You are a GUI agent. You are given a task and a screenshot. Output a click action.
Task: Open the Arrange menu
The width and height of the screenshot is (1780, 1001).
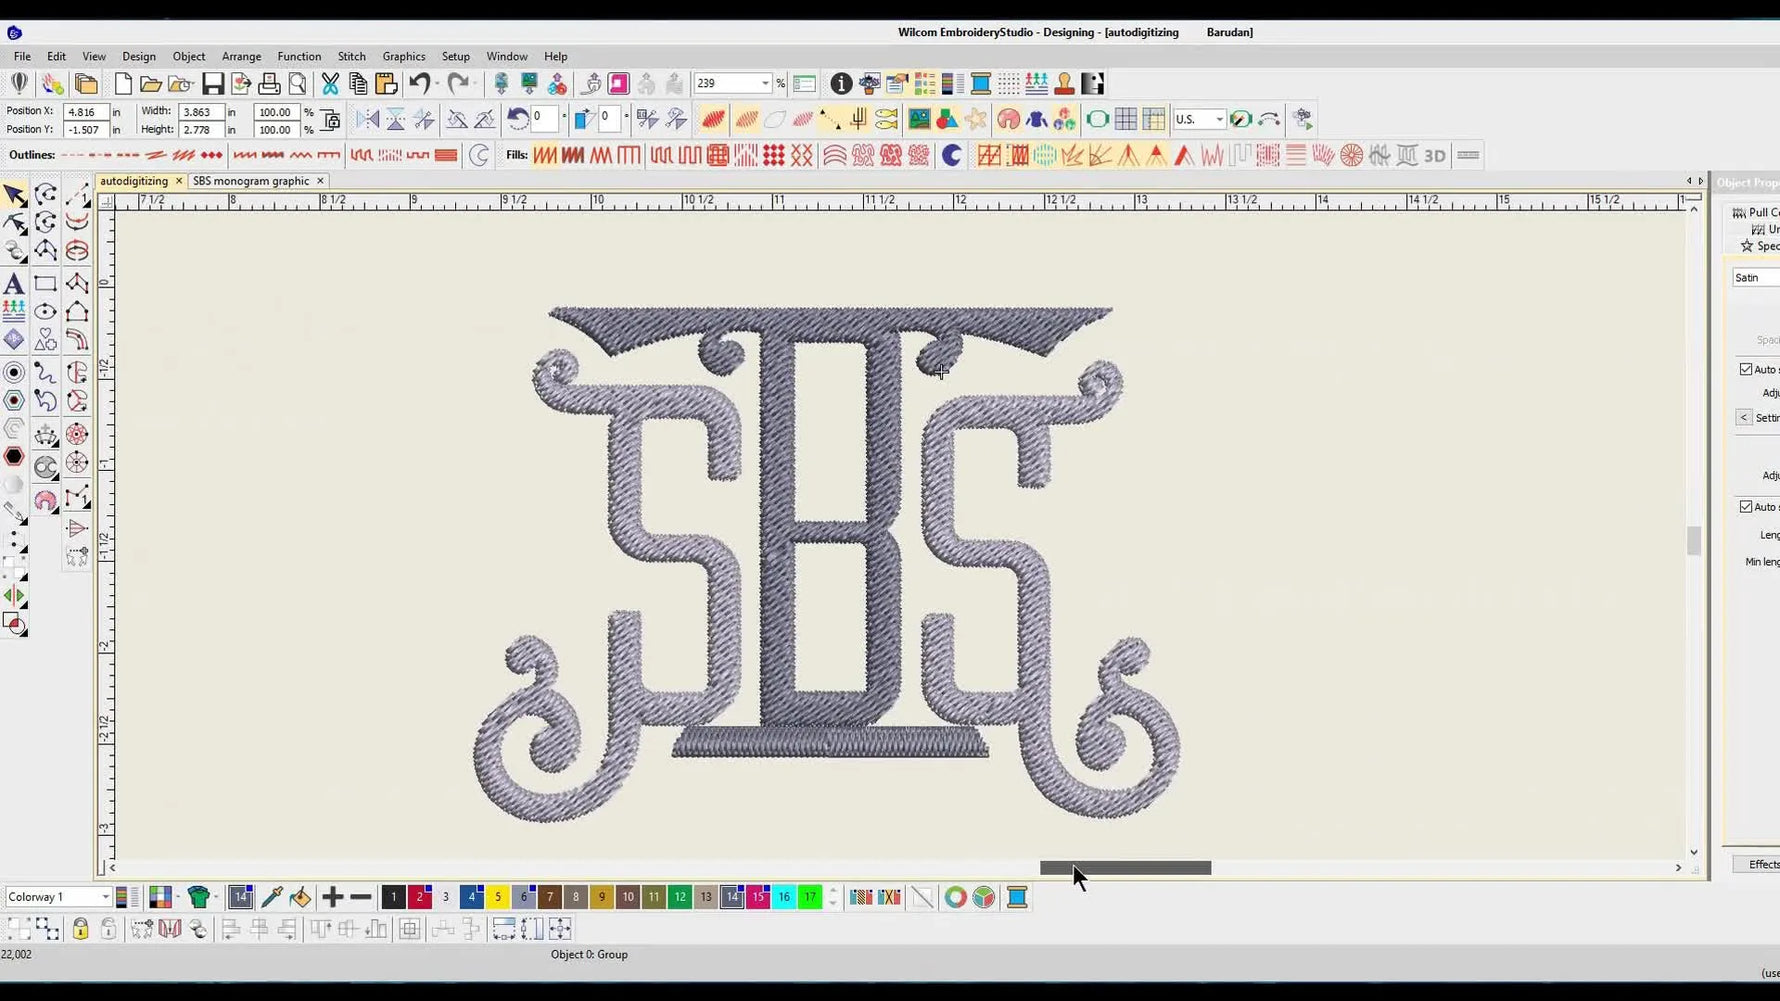[x=241, y=57]
